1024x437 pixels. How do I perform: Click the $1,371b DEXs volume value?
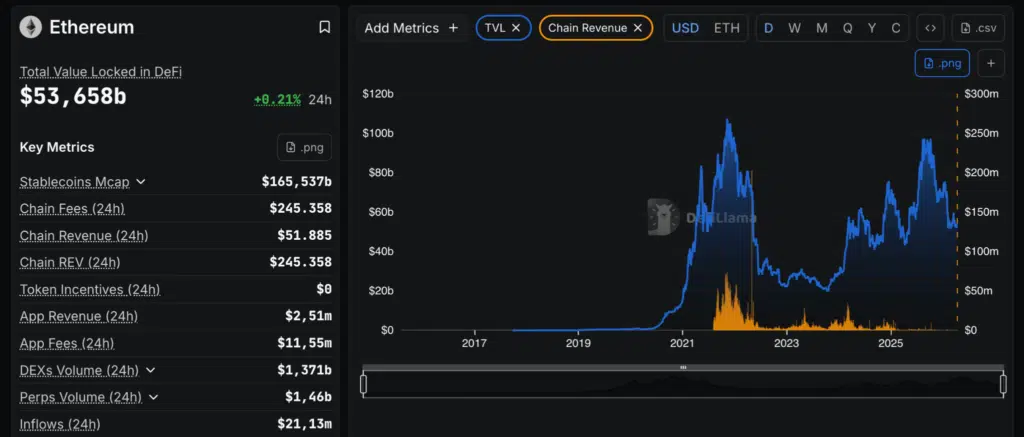[304, 370]
